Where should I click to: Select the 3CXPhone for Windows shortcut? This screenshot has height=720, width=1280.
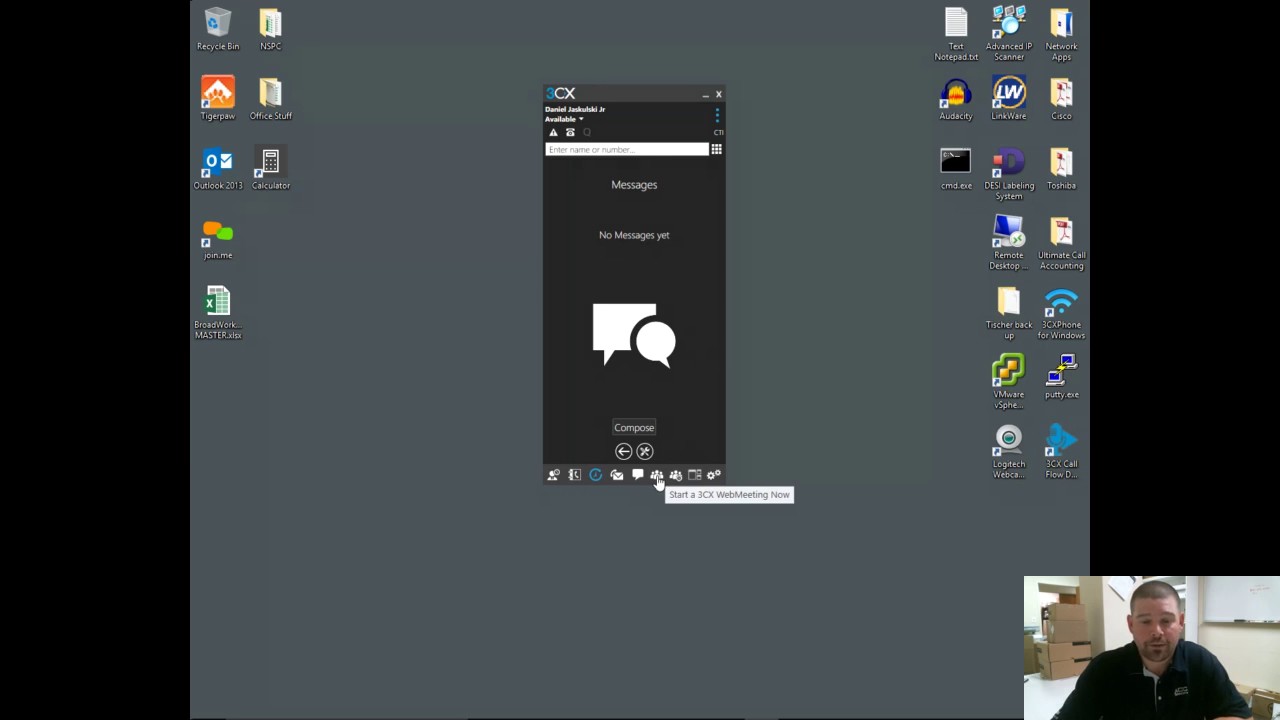point(1062,312)
